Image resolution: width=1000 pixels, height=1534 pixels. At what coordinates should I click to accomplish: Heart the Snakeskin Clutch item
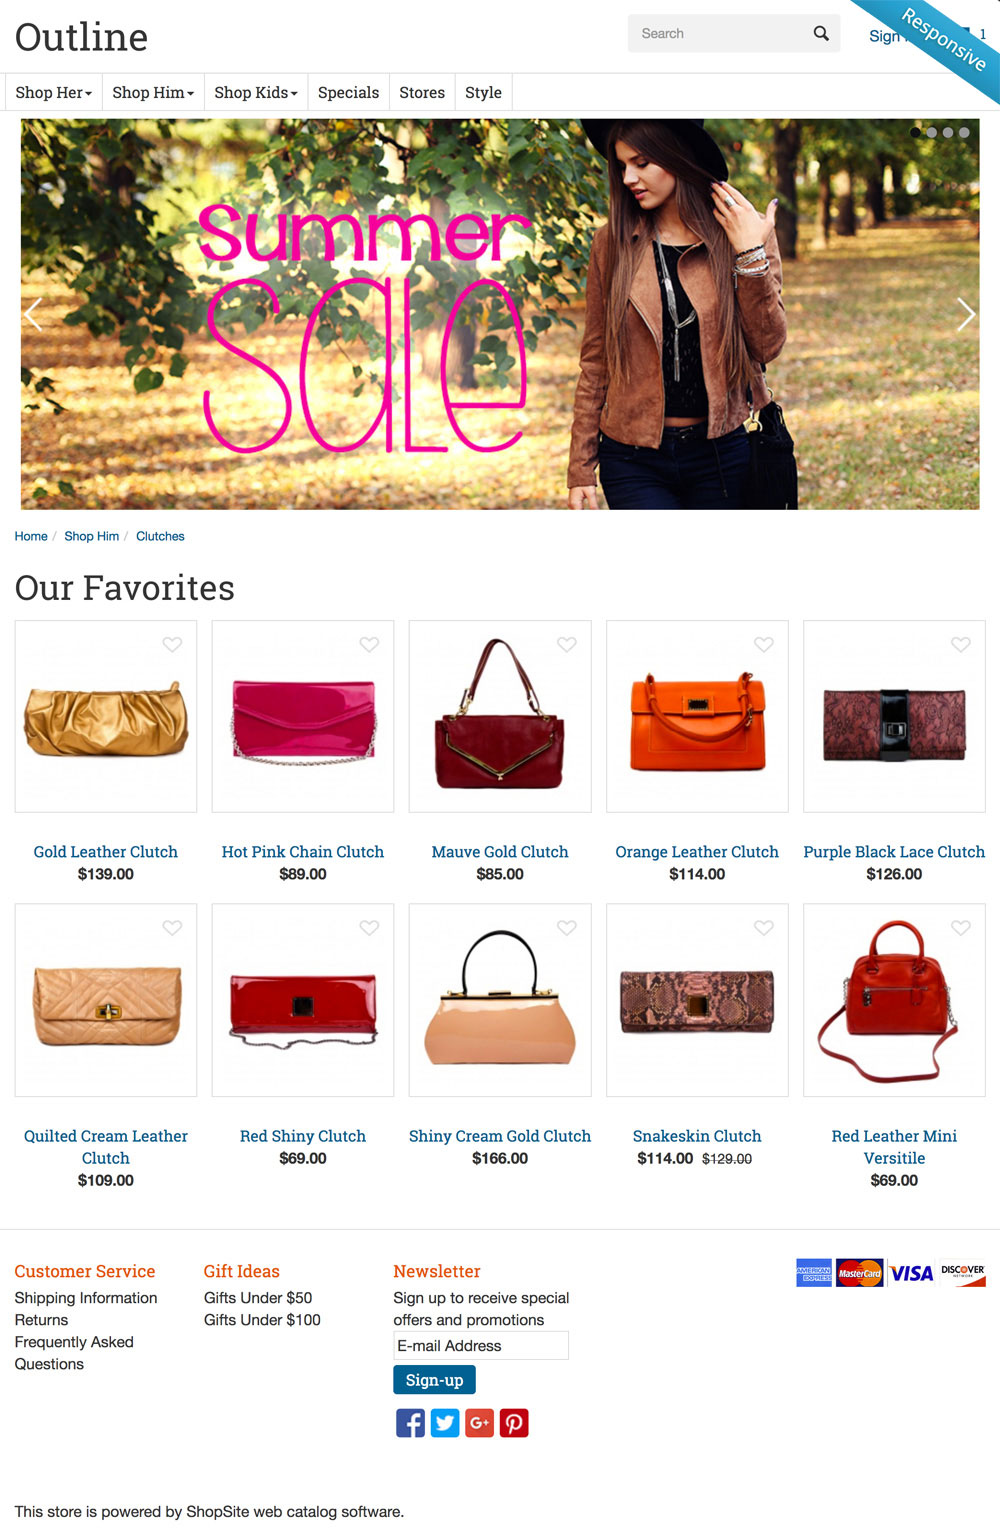tap(764, 928)
